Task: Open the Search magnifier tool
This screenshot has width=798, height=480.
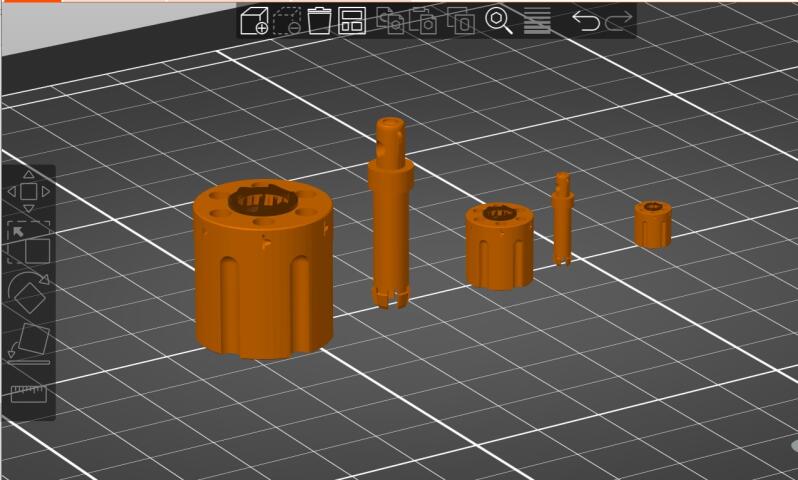Action: pos(498,21)
